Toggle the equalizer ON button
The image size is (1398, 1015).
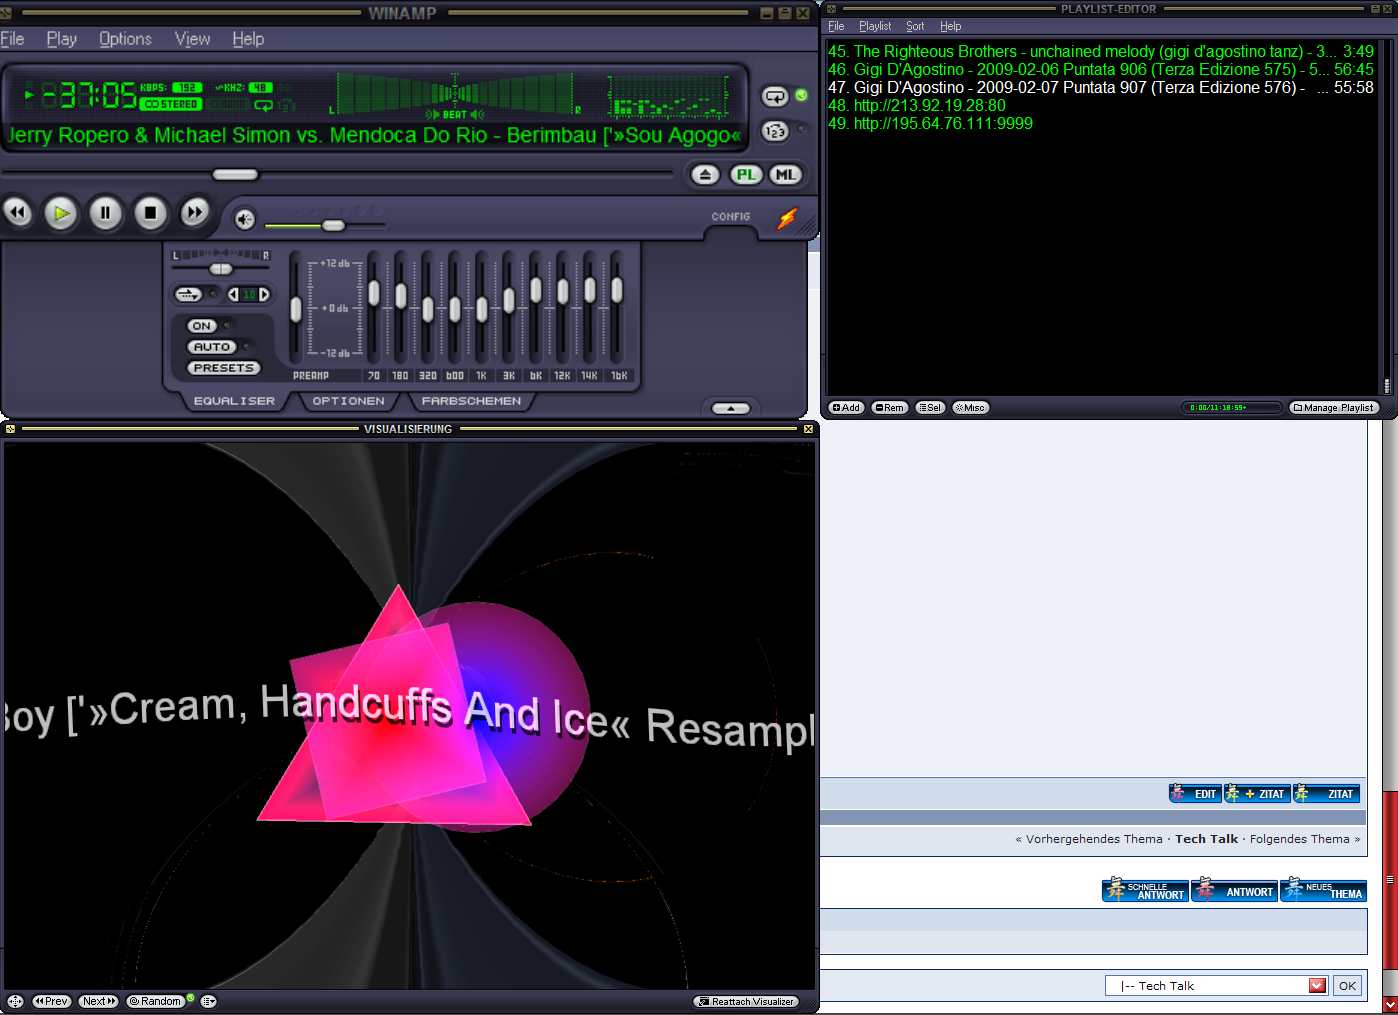[x=202, y=326]
